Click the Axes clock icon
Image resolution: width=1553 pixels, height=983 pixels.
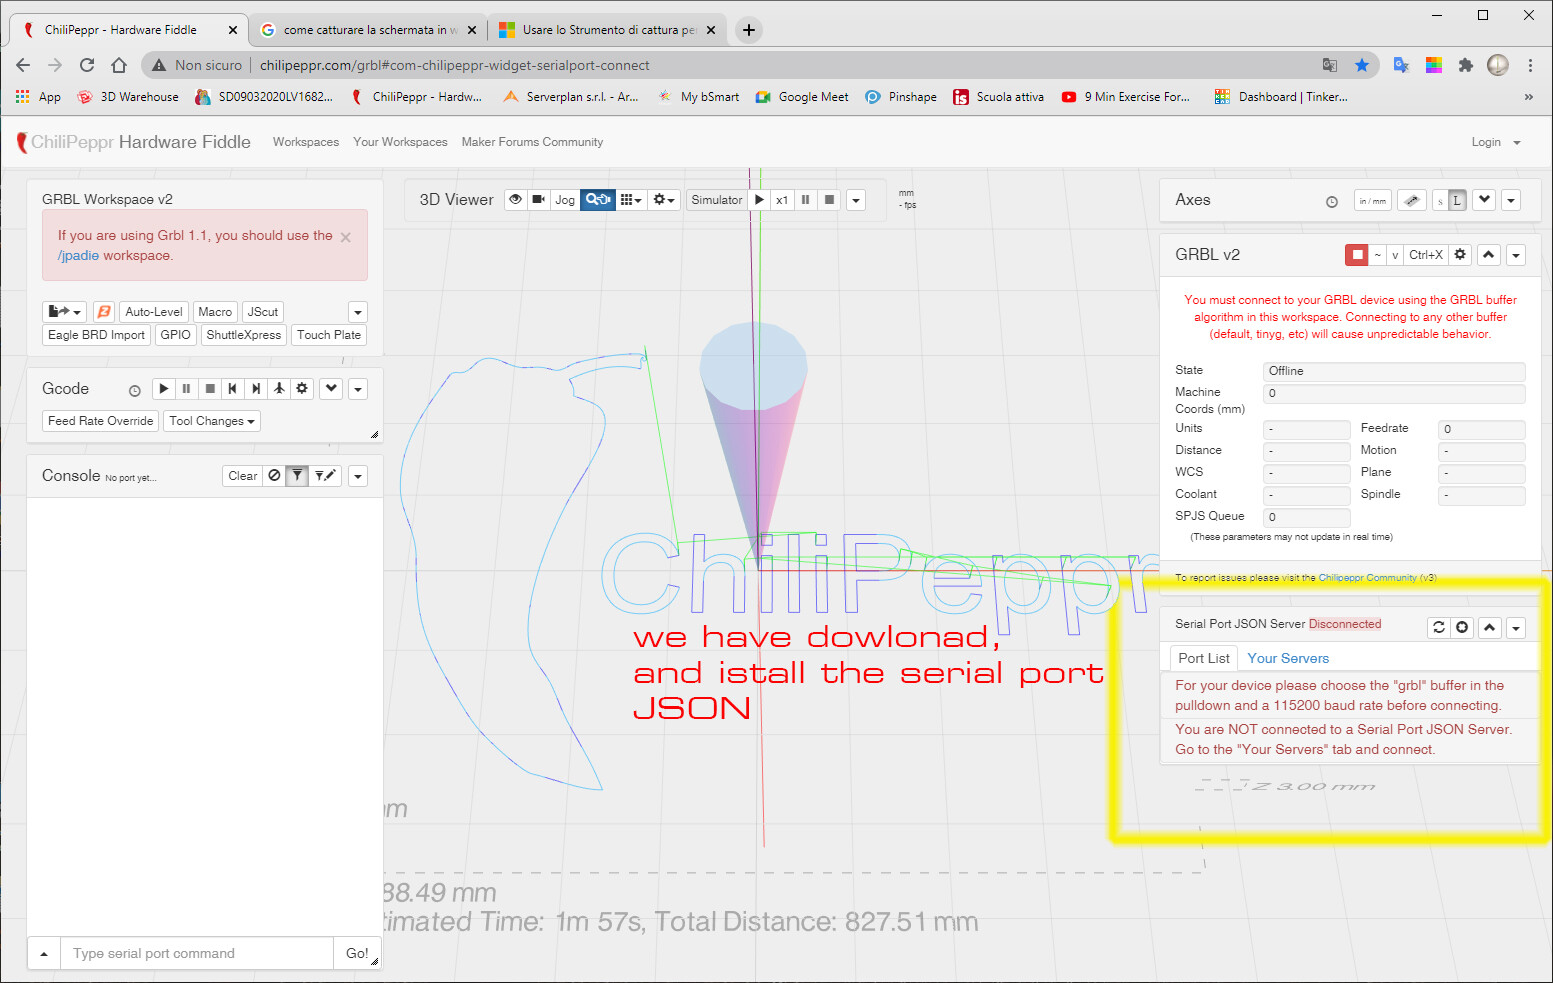pyautogui.click(x=1332, y=201)
